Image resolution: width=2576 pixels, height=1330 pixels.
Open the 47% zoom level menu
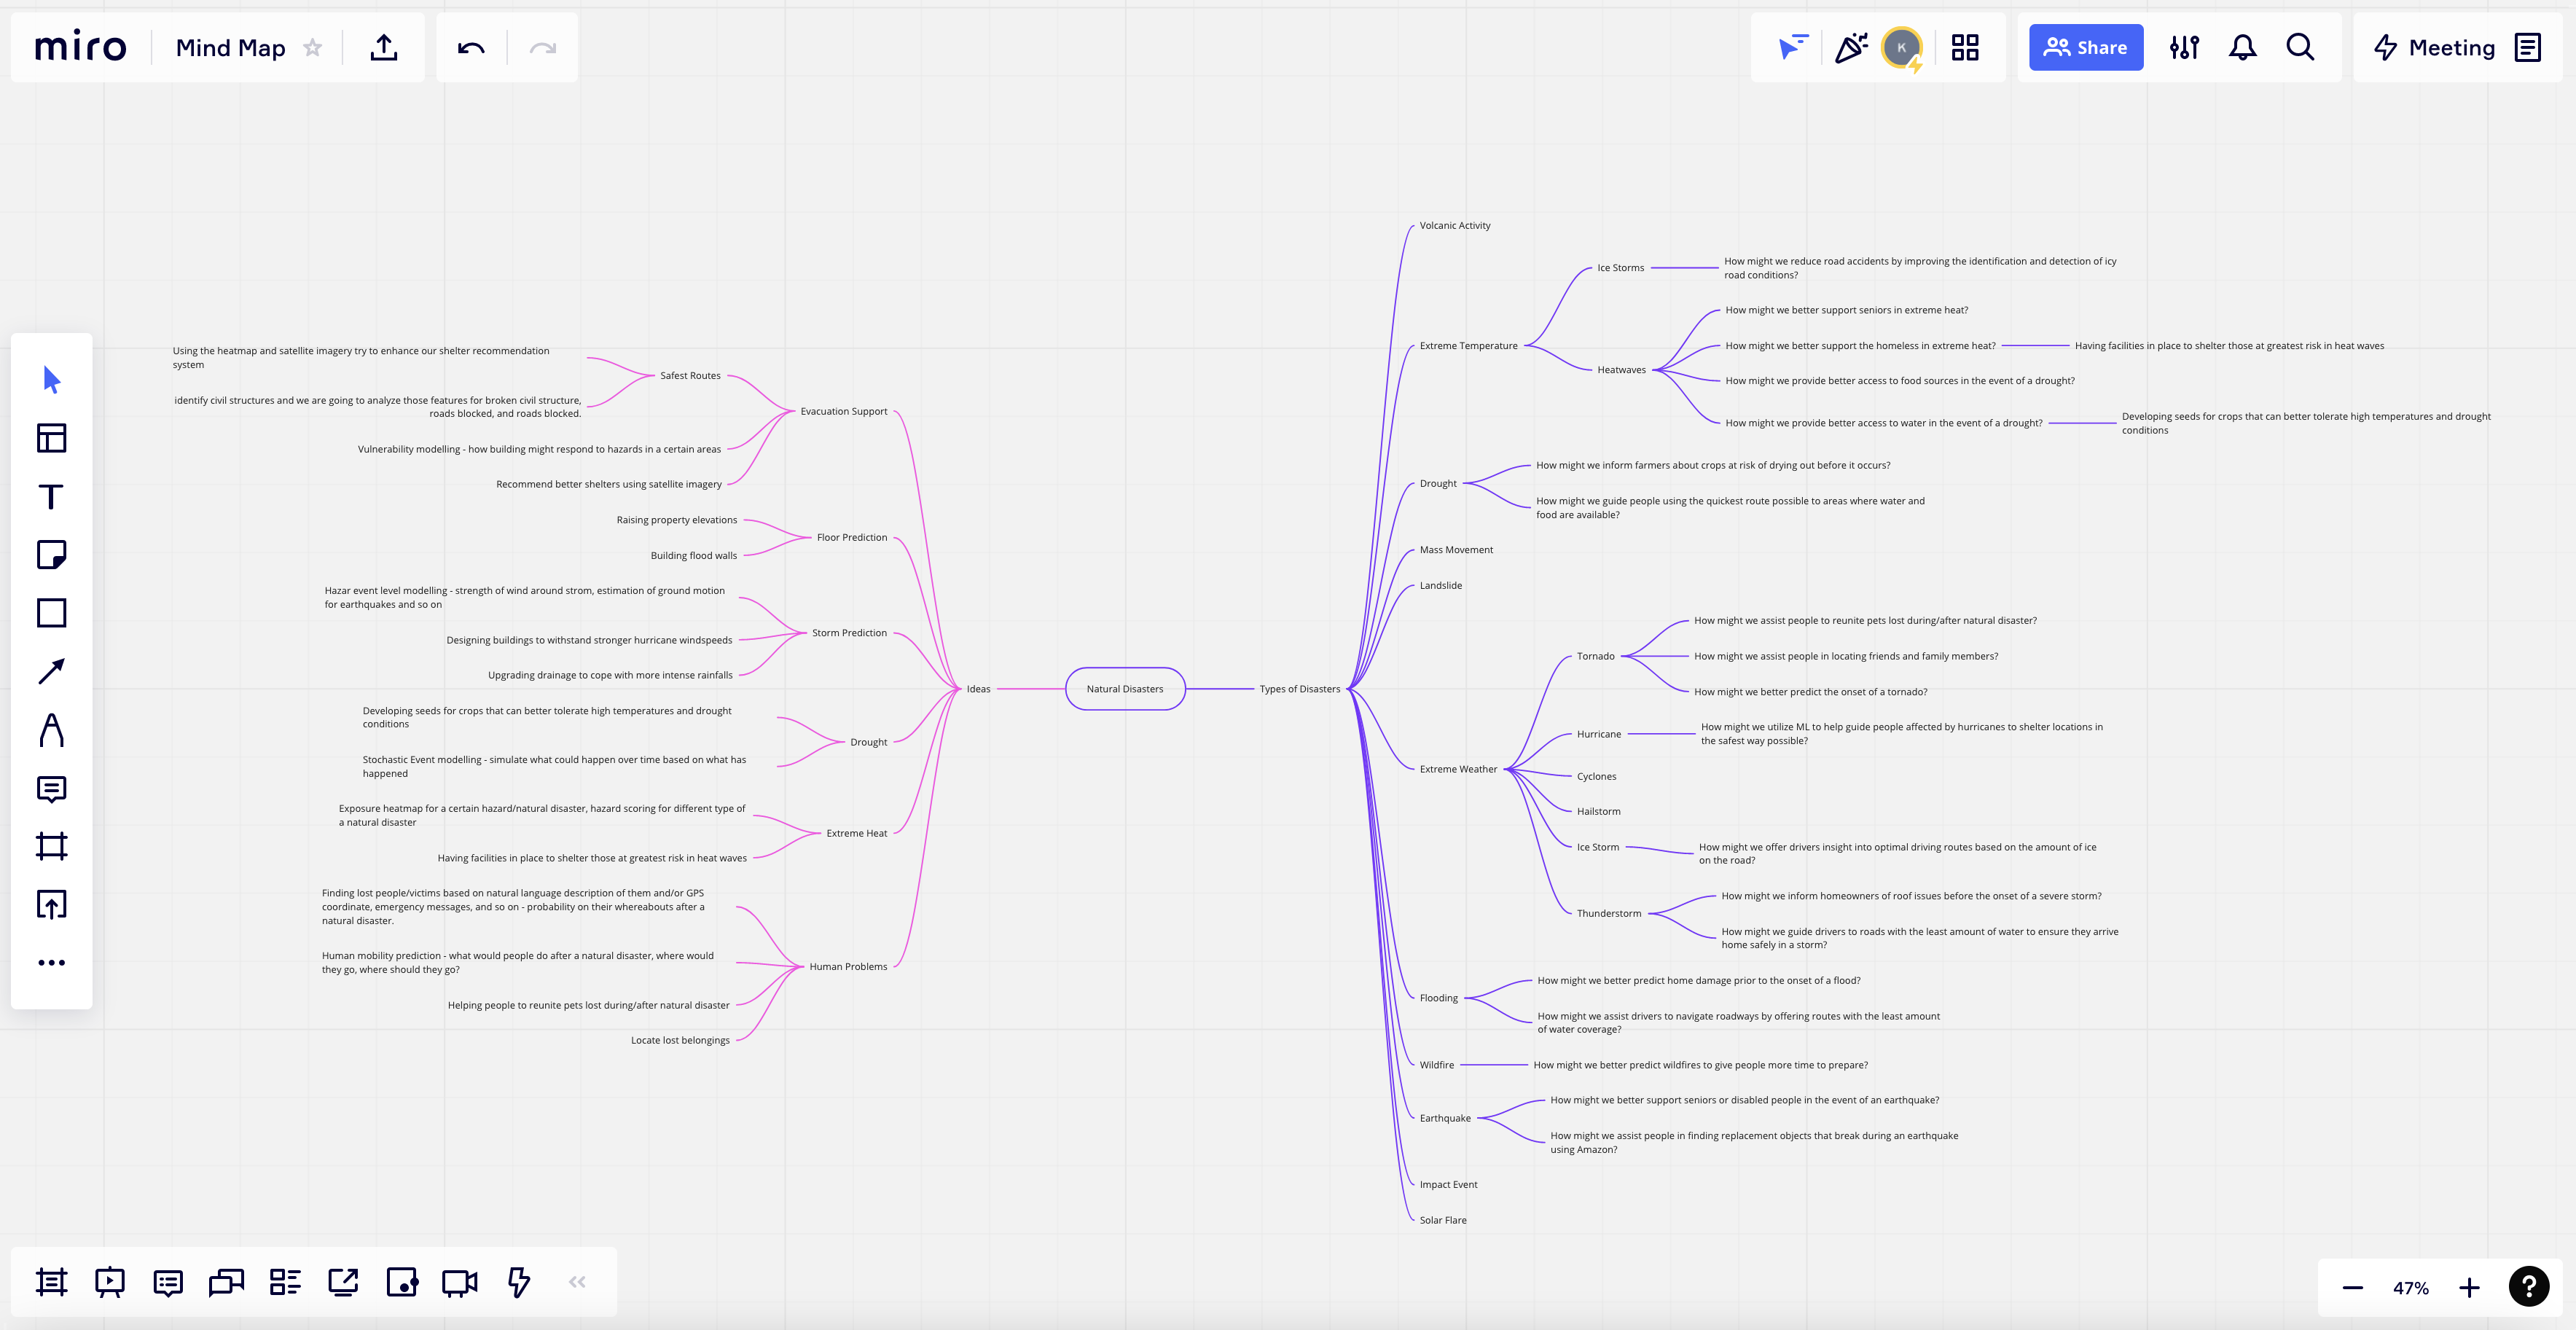pos(2410,1288)
